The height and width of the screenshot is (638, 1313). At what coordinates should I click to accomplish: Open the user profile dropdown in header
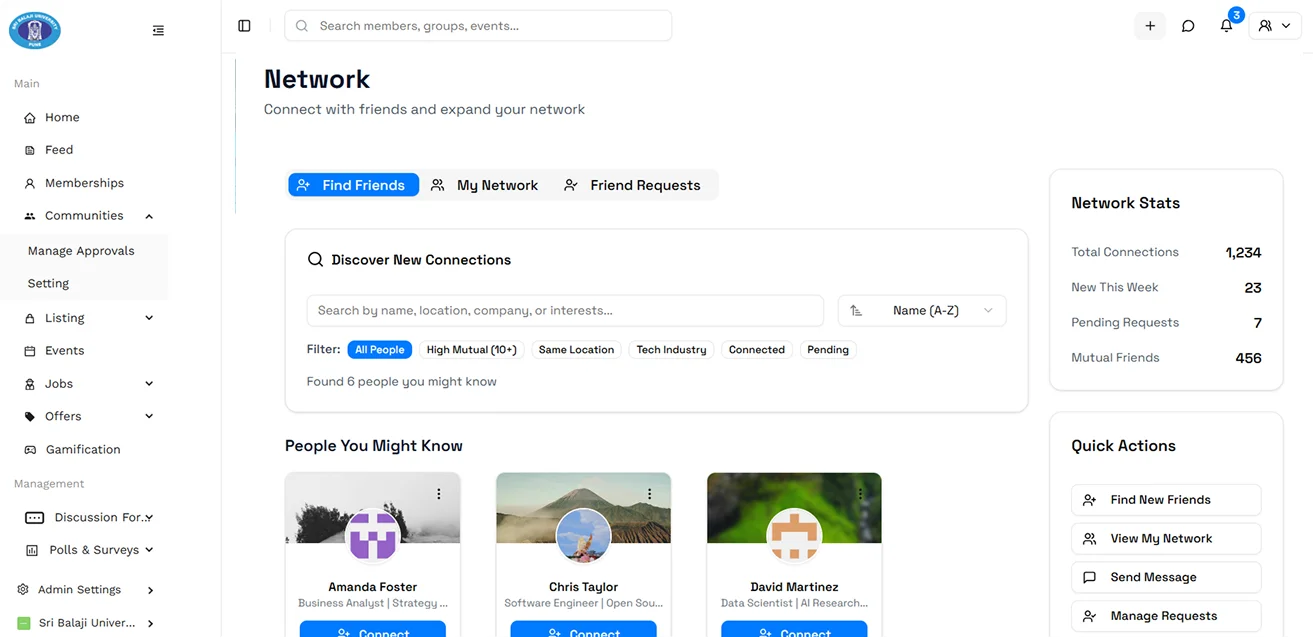(1274, 26)
